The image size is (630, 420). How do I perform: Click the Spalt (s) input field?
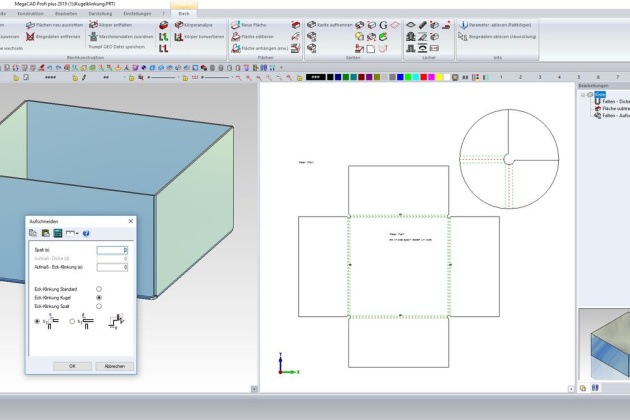[x=112, y=250]
